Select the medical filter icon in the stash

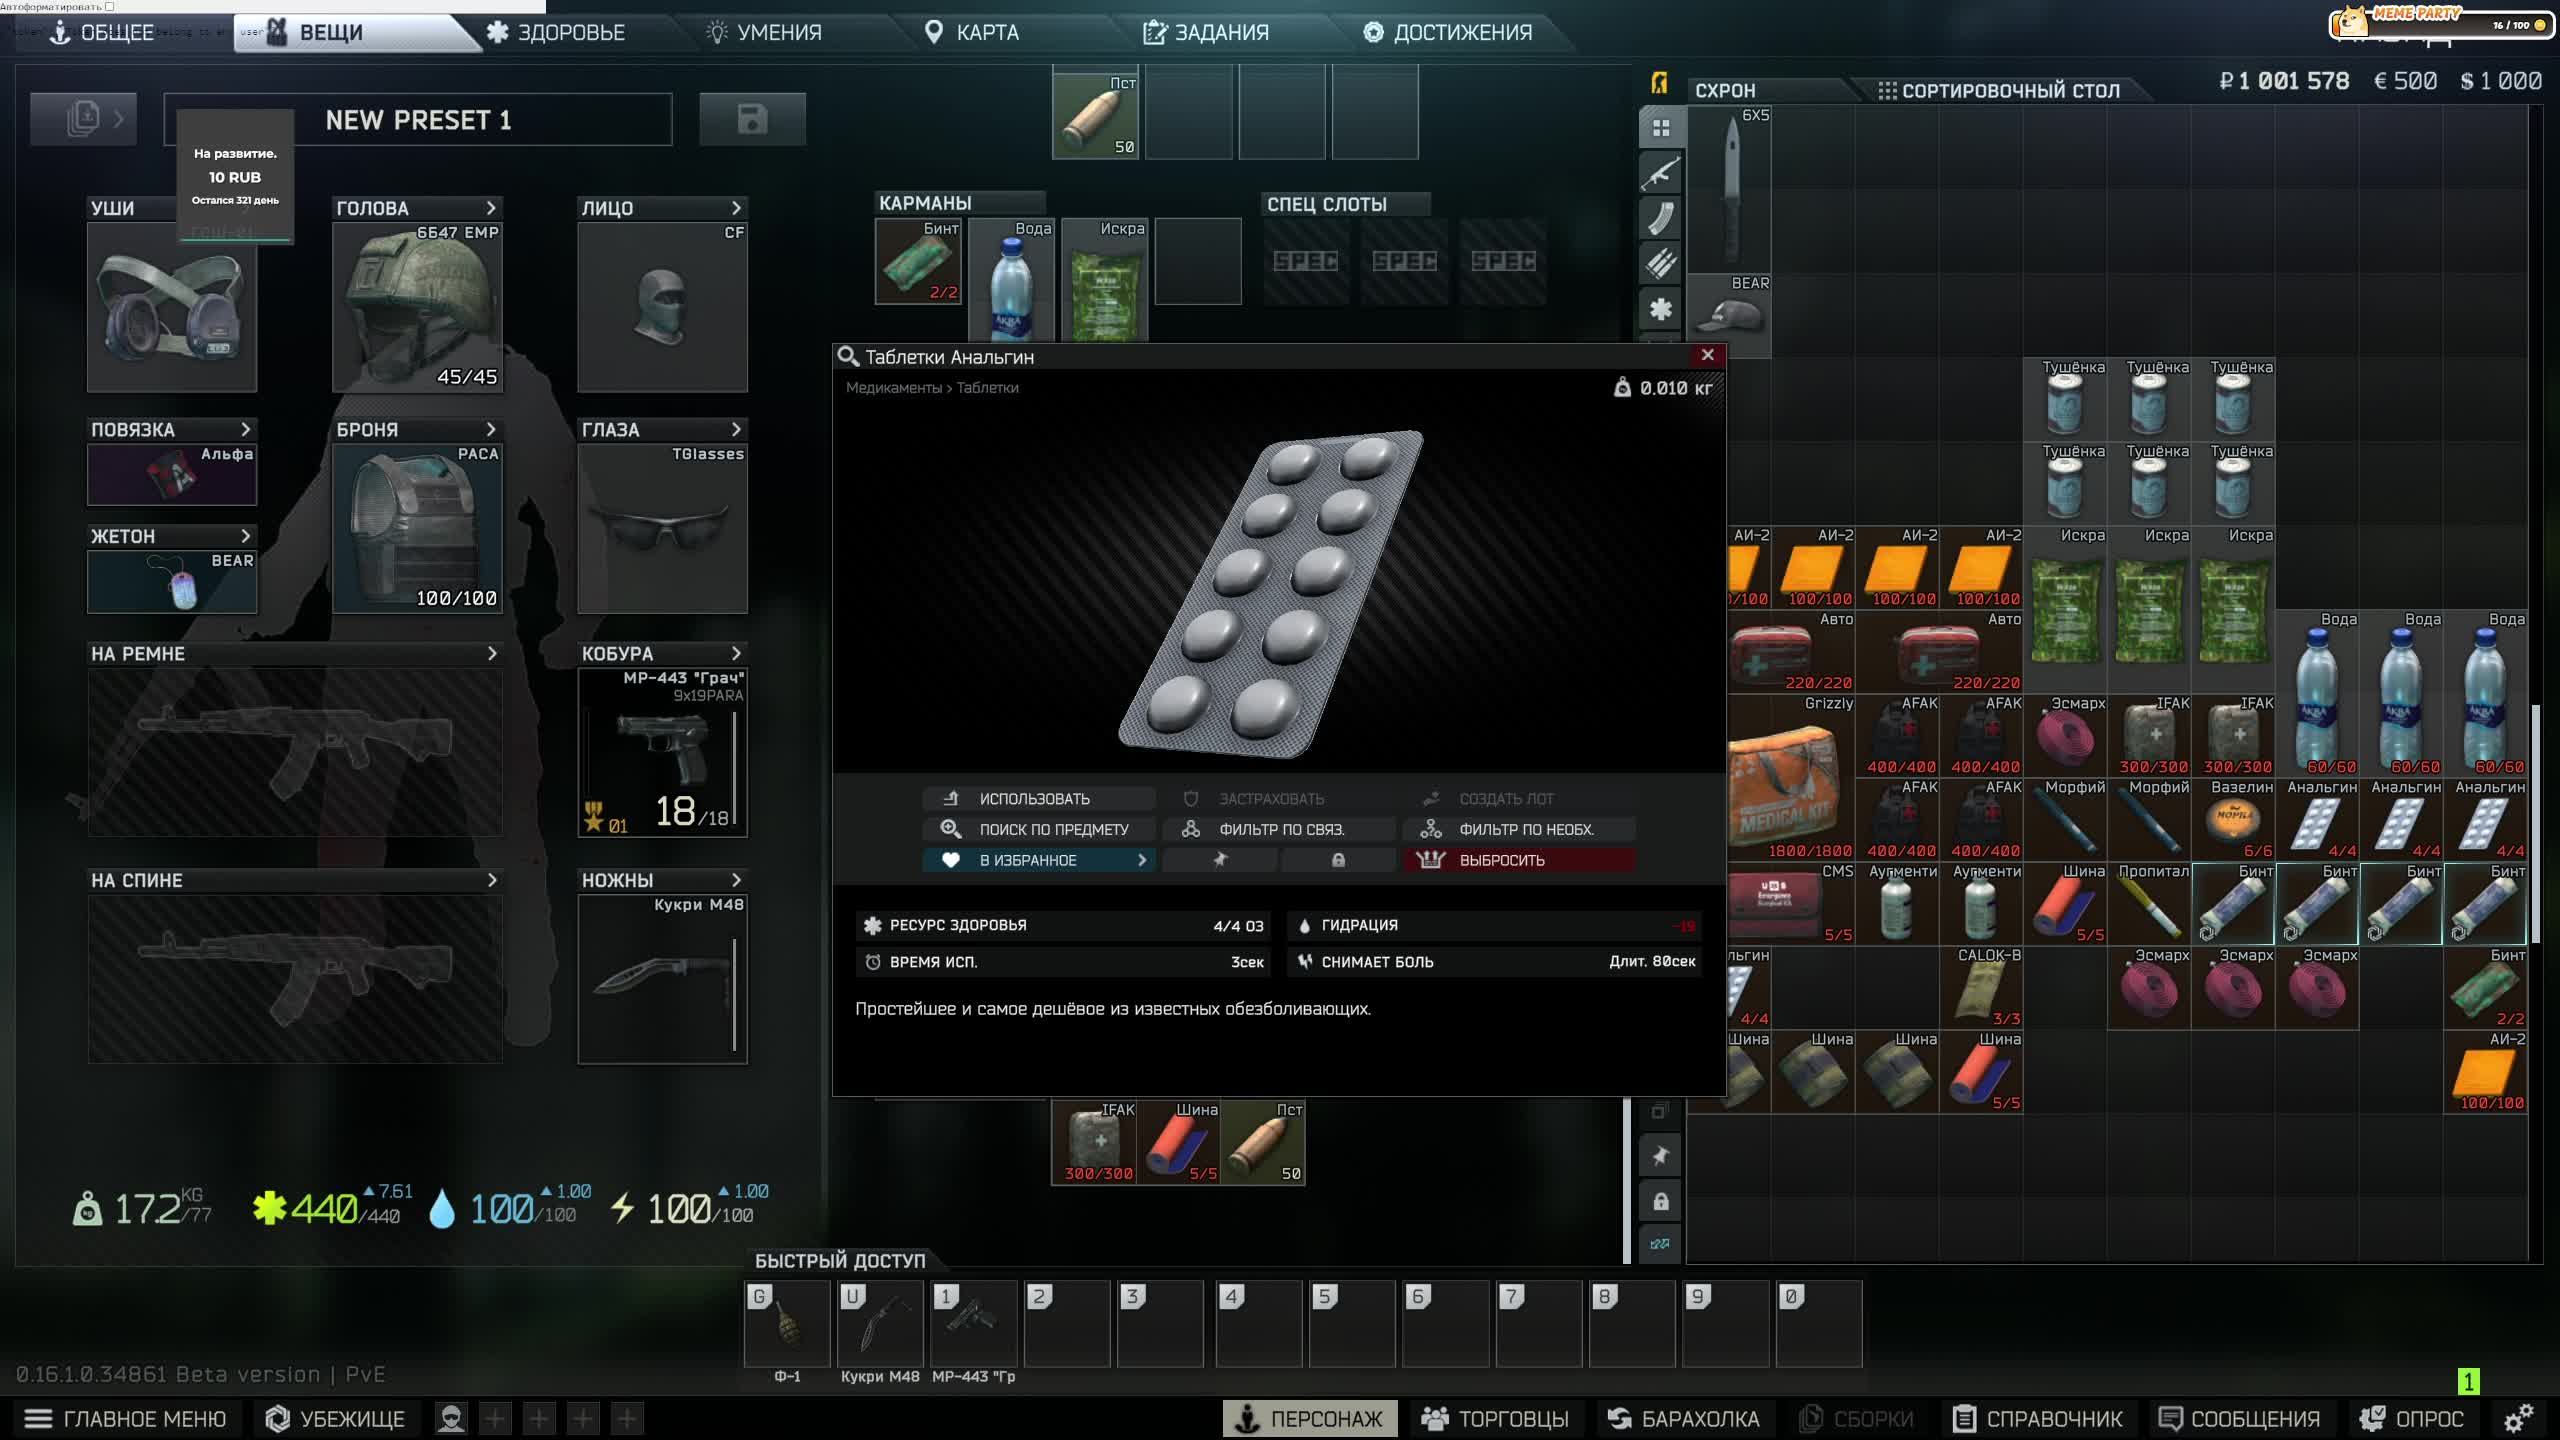[x=1660, y=308]
